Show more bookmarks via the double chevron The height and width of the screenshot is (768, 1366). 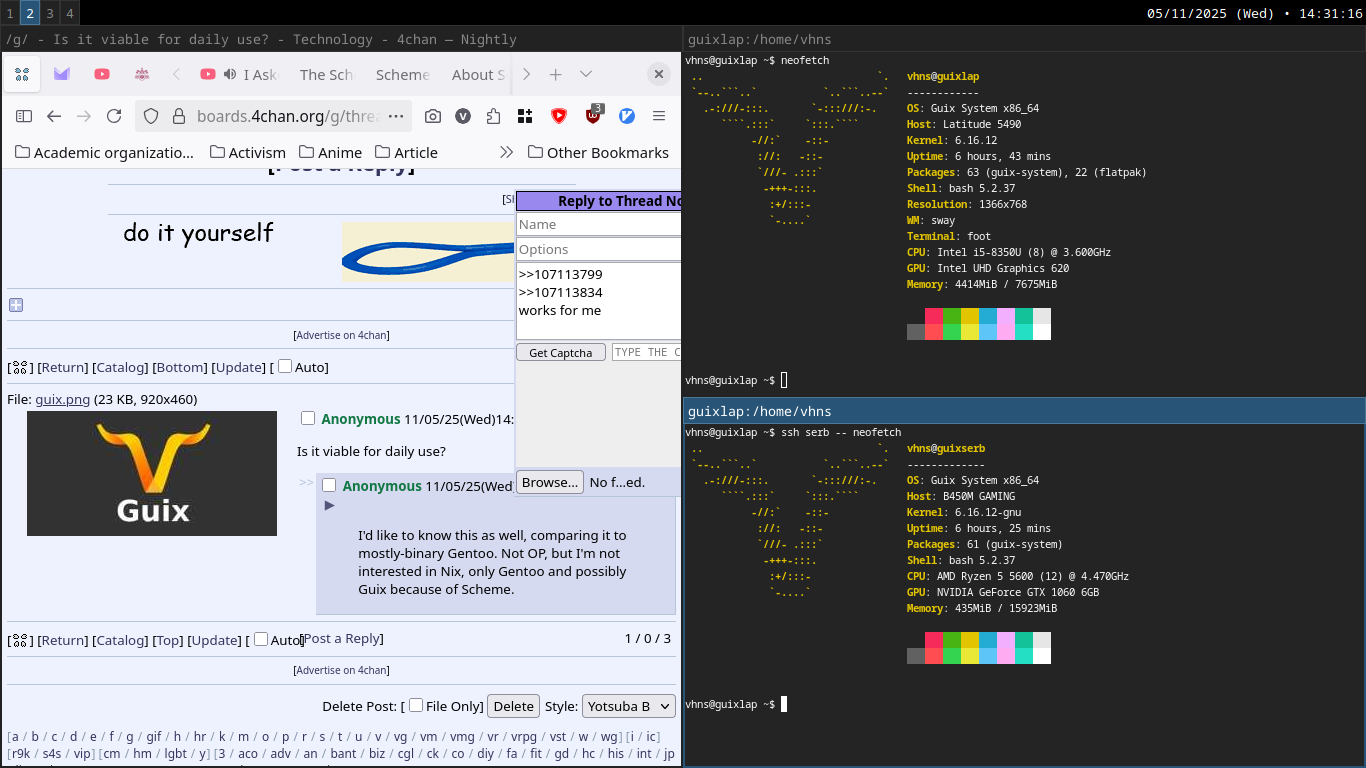click(x=506, y=152)
